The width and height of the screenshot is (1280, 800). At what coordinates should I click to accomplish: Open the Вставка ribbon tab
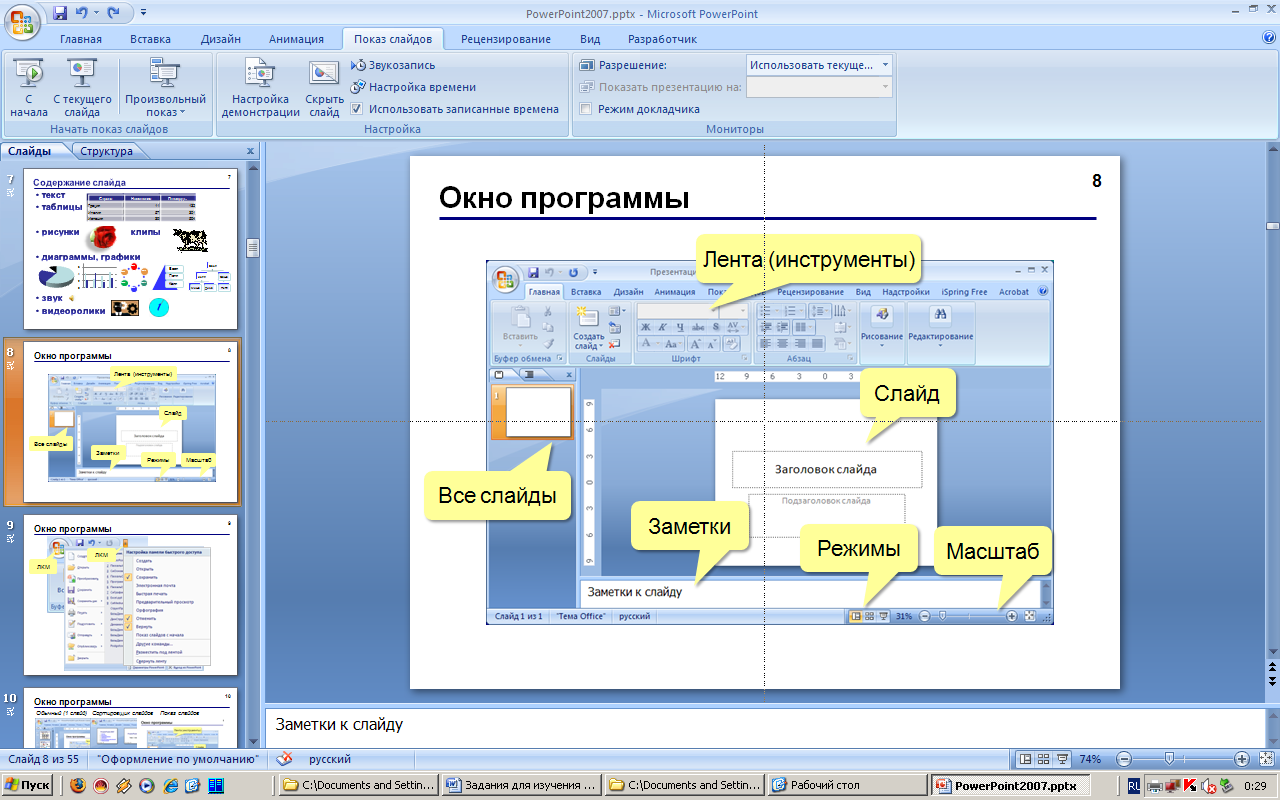150,39
